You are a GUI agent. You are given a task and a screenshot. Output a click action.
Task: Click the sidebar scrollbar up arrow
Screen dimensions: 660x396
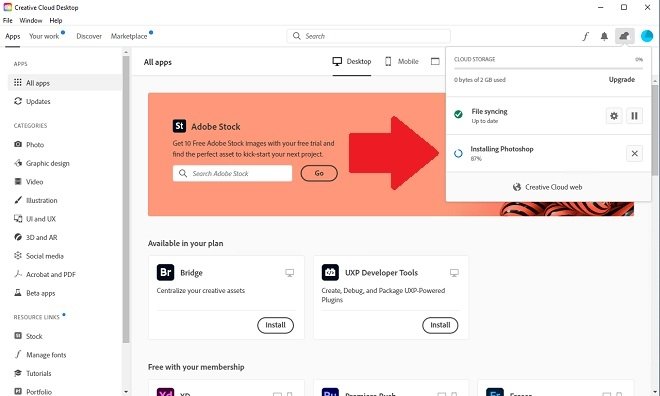click(x=126, y=52)
